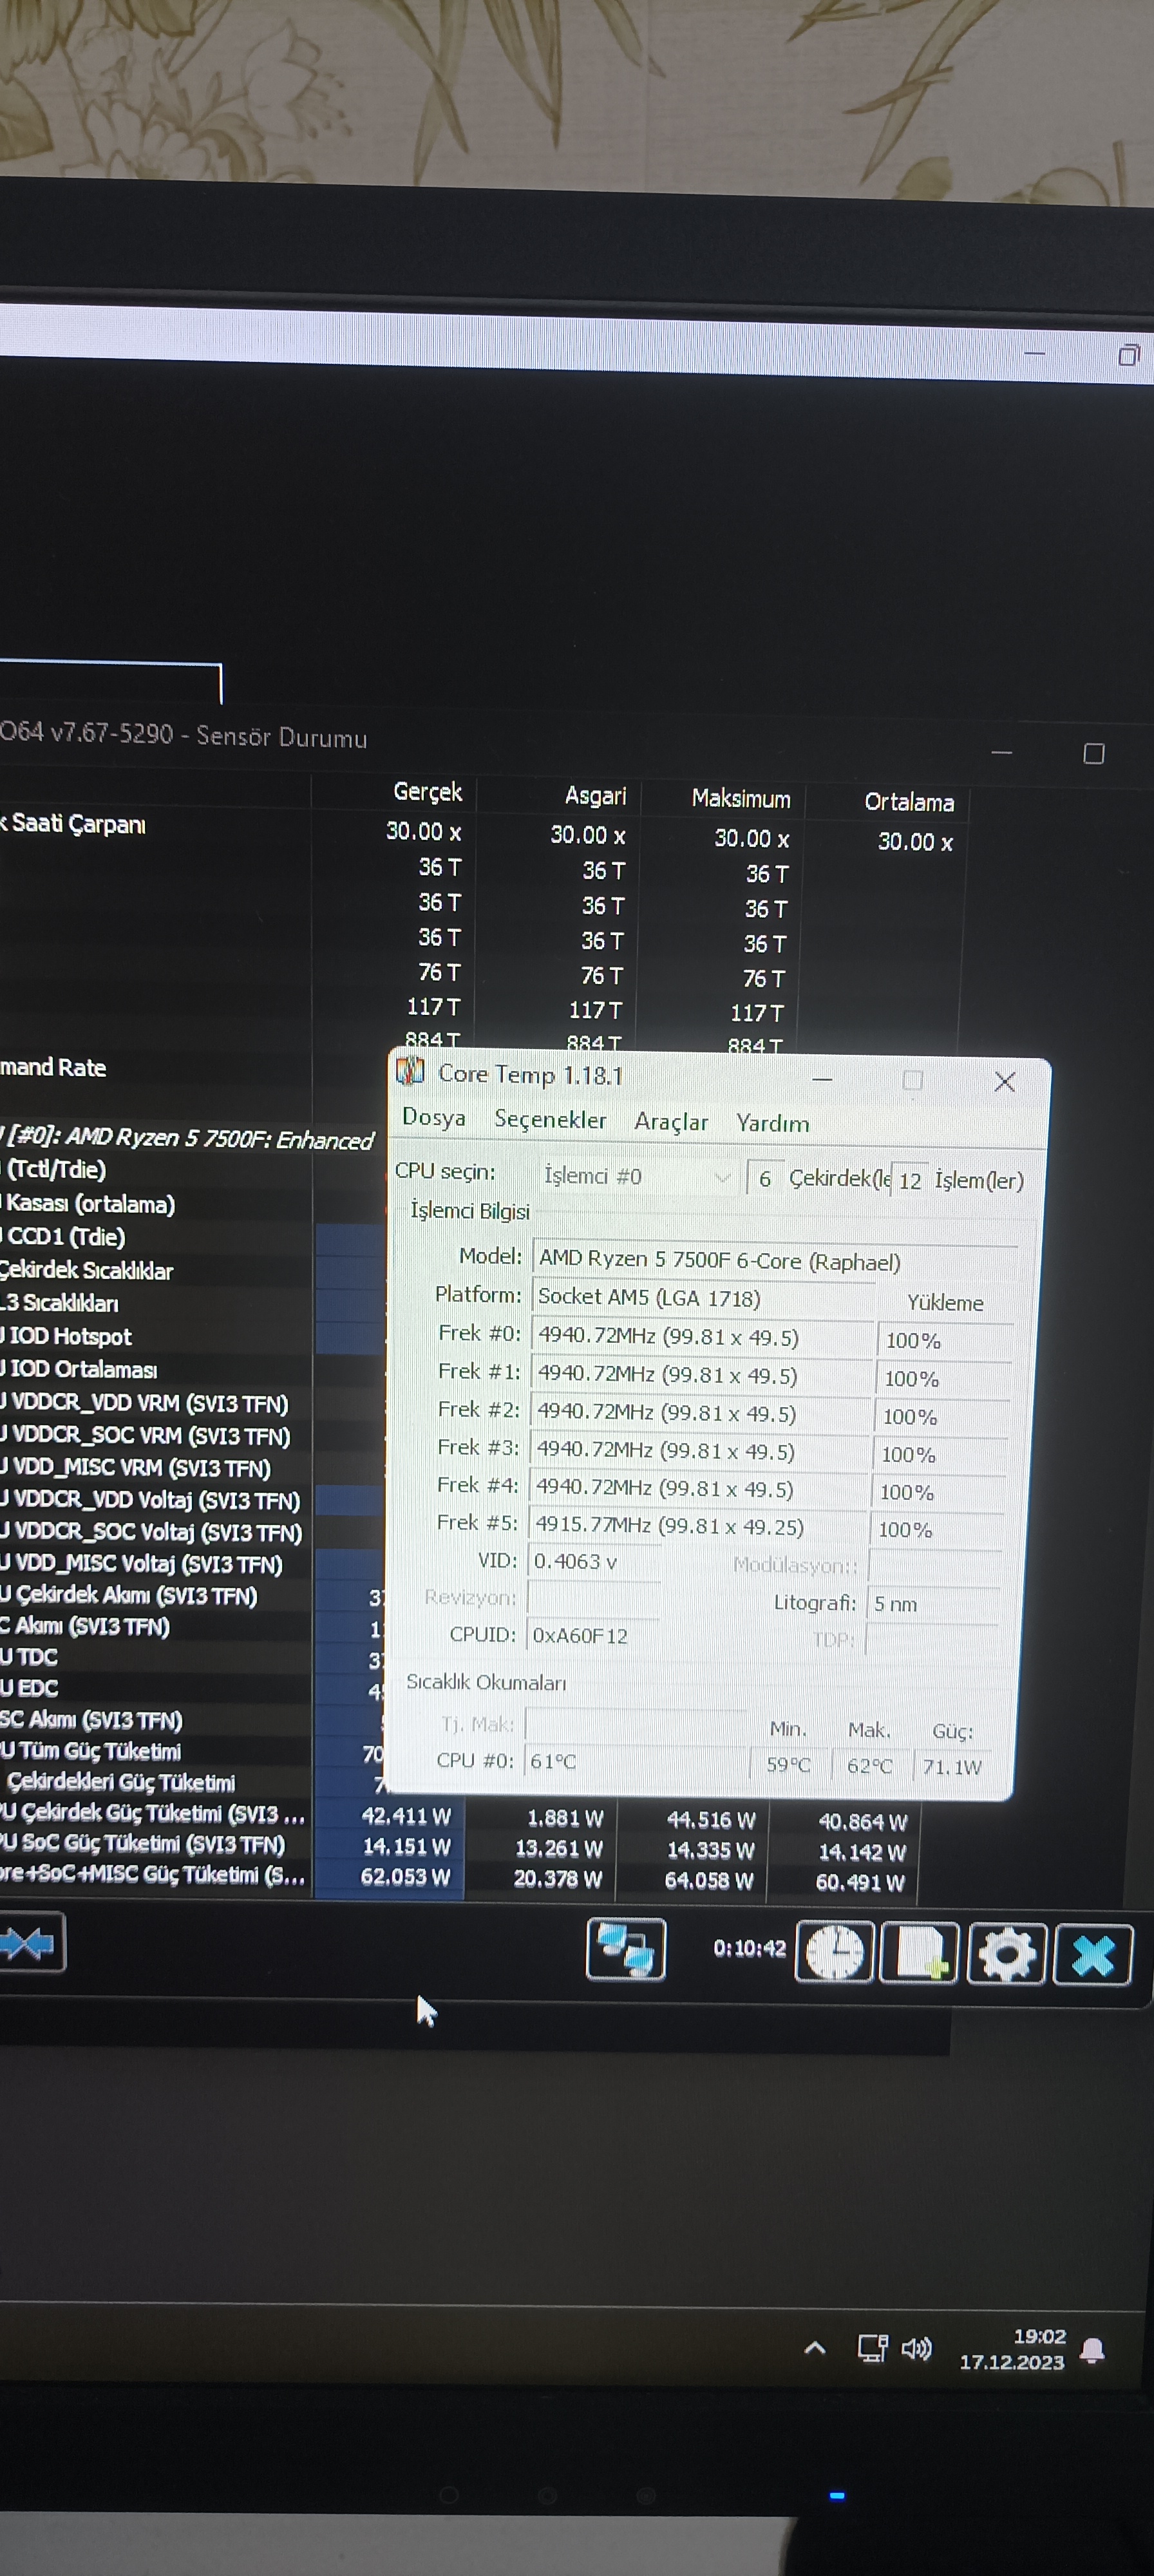Click the İşlem count field showing 12
The image size is (1154, 2576).
coord(909,1181)
